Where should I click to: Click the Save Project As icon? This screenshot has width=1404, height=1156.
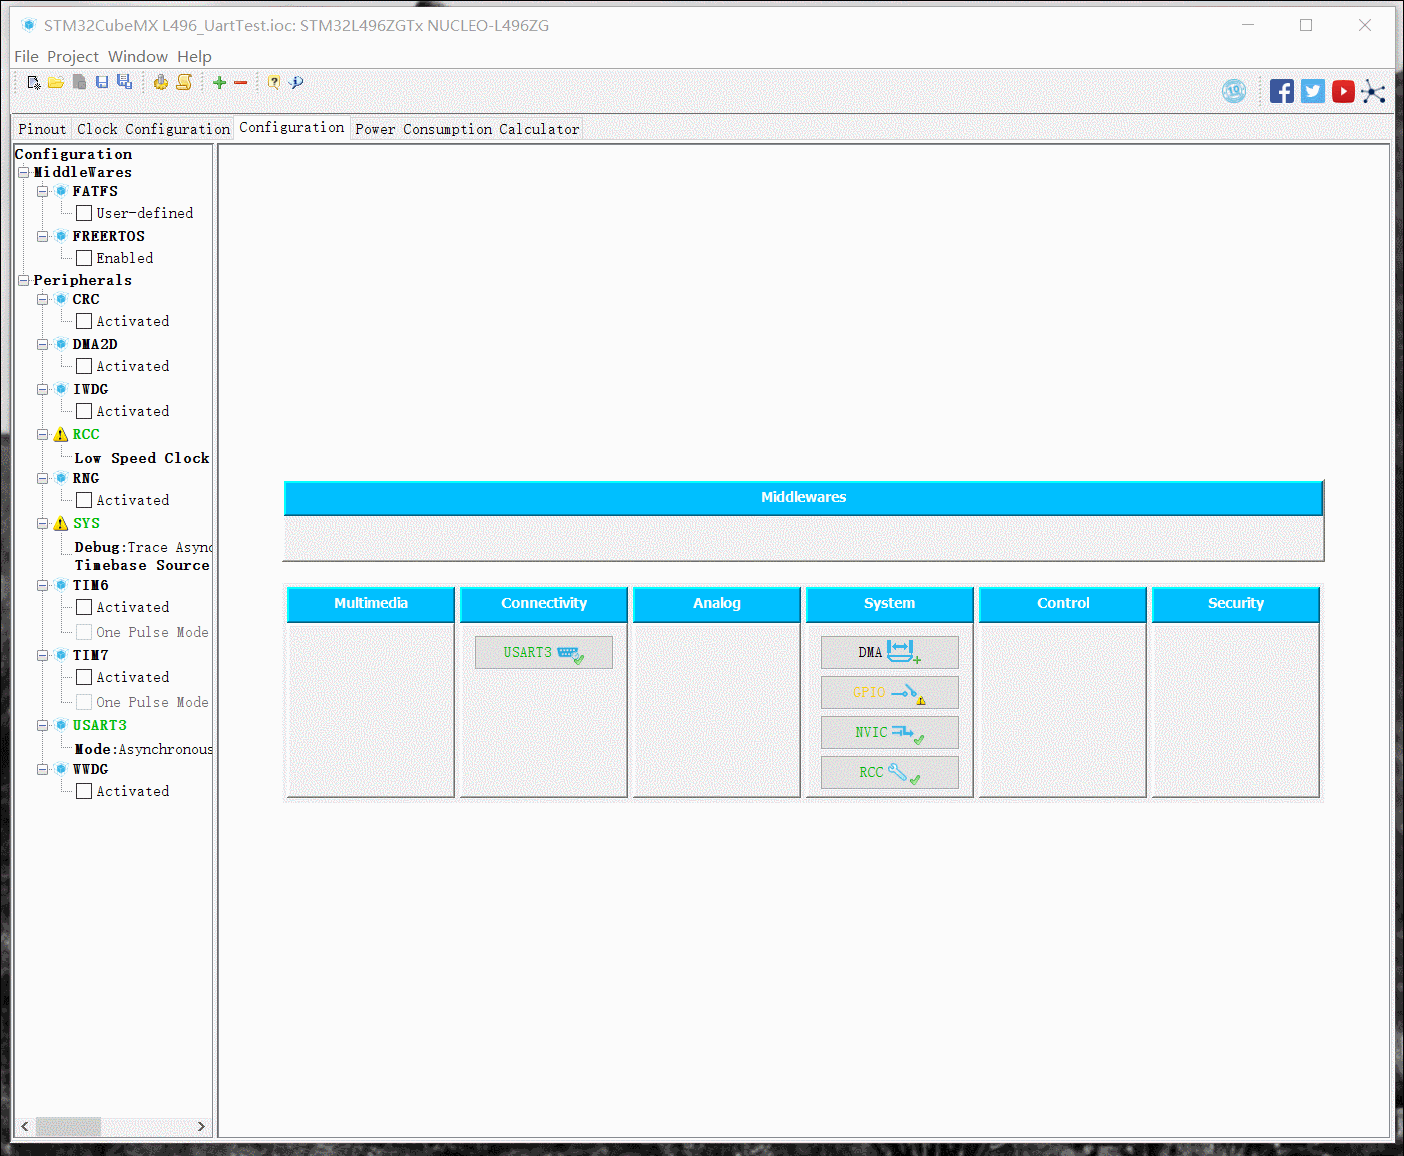click(x=125, y=83)
